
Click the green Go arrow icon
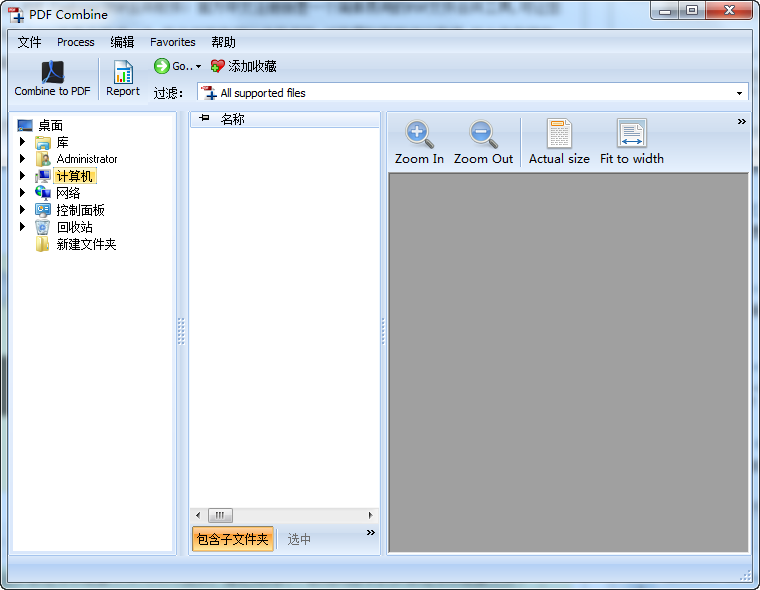(162, 66)
